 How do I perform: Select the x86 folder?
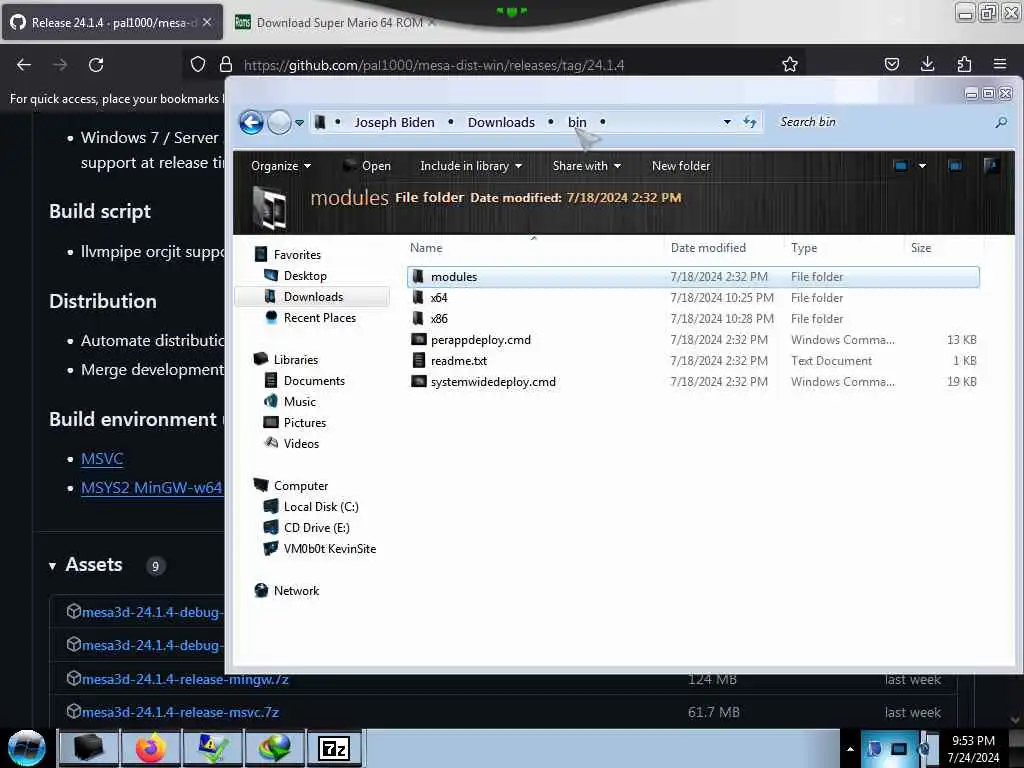tap(438, 319)
